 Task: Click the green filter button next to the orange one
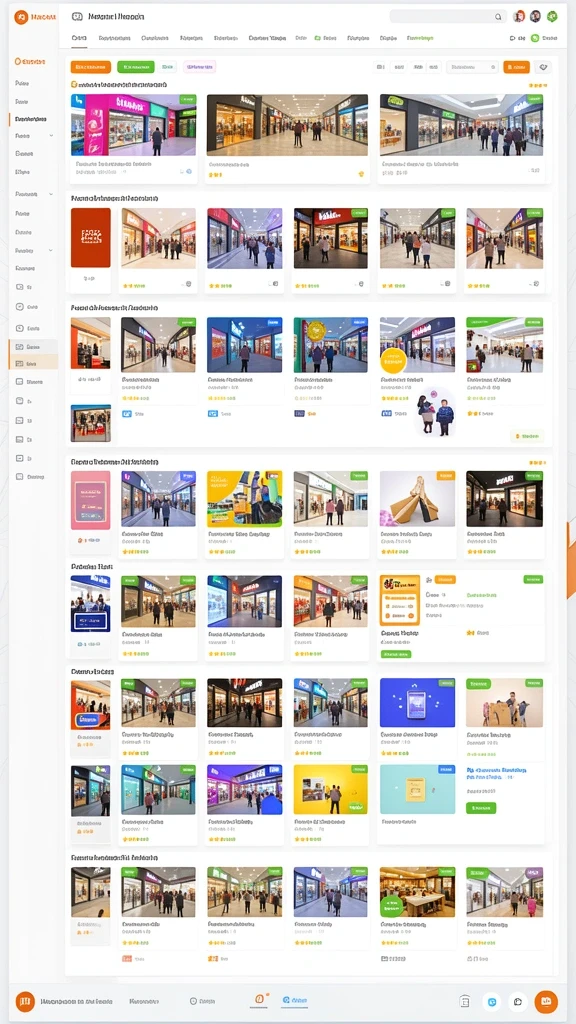136,67
